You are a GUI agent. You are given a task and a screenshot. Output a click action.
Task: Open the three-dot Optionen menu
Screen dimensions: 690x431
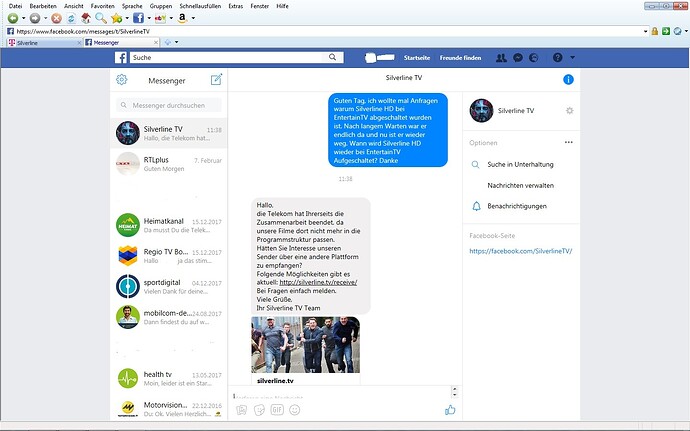tap(569, 142)
